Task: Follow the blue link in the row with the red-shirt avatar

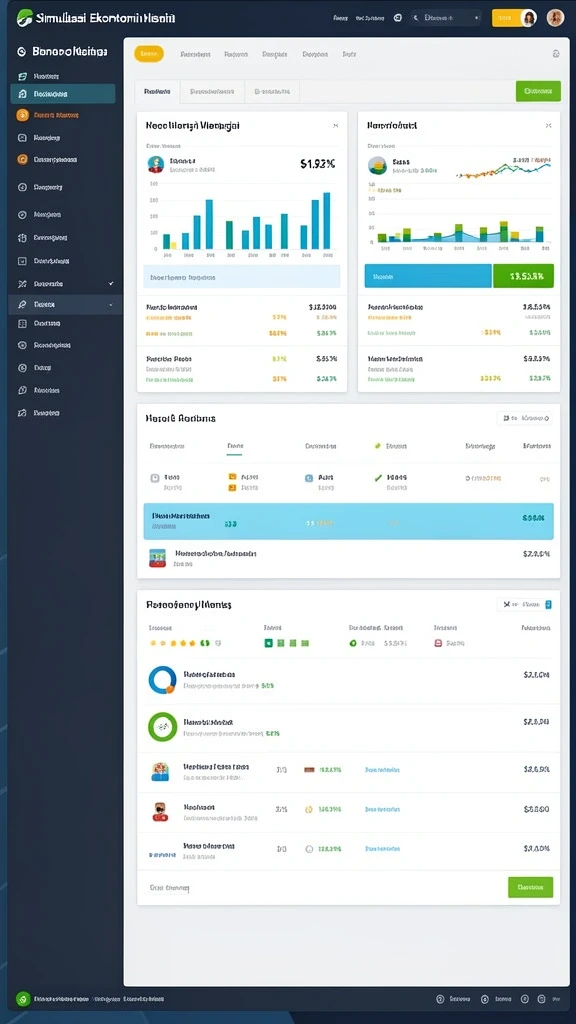Action: (x=383, y=810)
